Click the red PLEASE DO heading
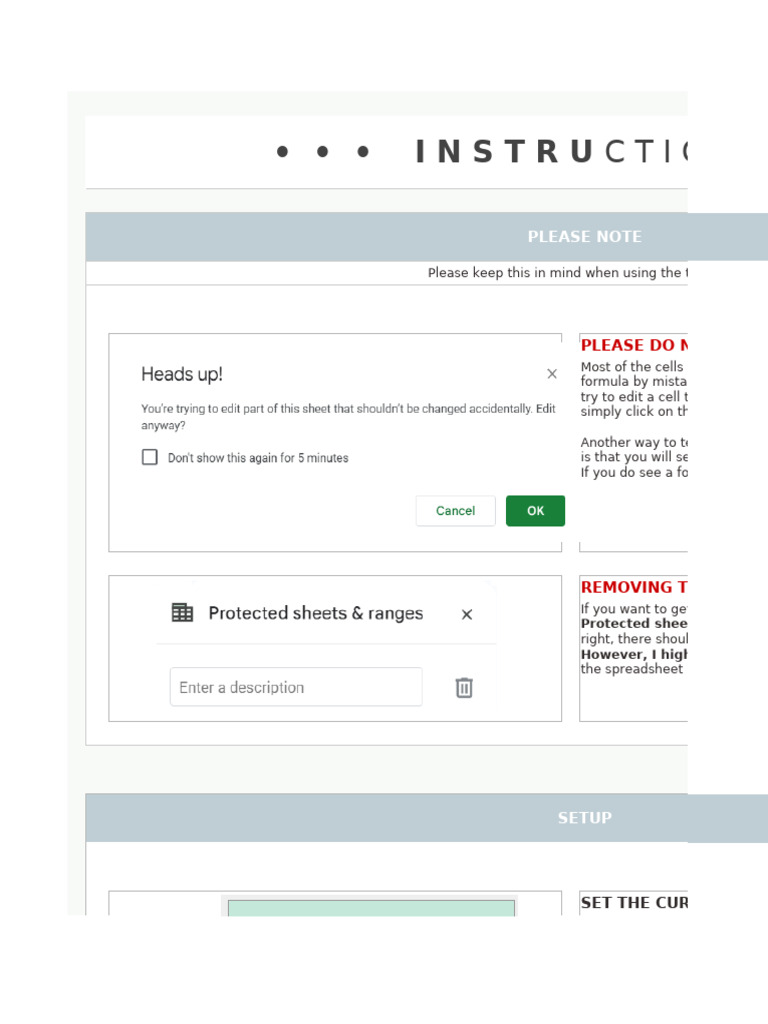 [x=634, y=345]
